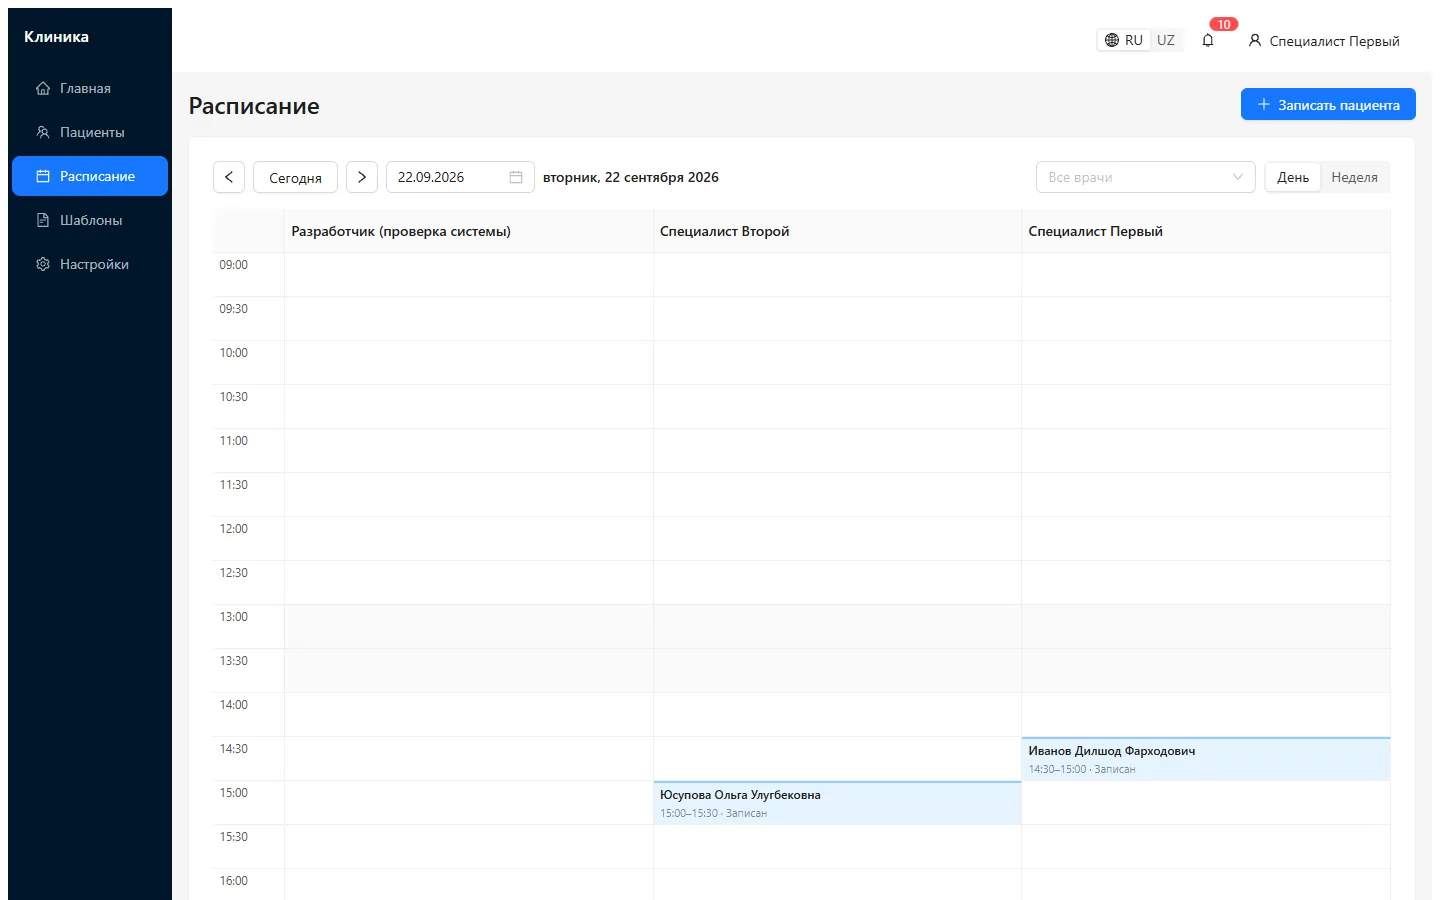Screen dimensions: 1440x900
Task: Switch to Неделя view
Action: coord(1355,177)
